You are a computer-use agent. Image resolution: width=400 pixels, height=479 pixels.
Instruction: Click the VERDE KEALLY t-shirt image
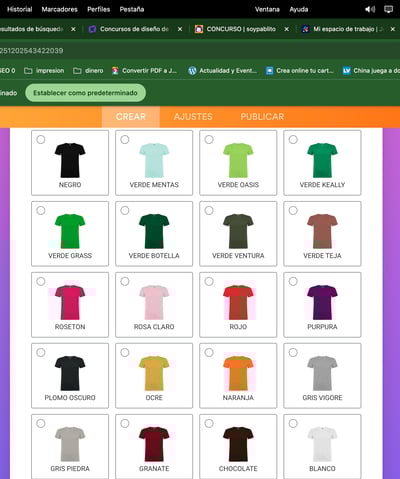tap(322, 160)
